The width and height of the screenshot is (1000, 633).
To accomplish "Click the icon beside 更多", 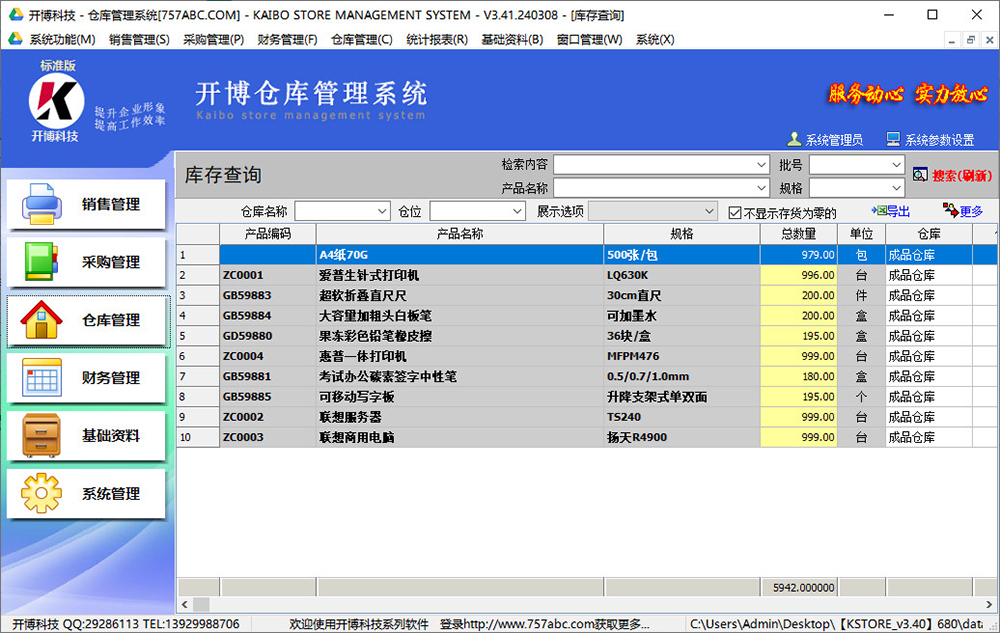I will (x=950, y=210).
